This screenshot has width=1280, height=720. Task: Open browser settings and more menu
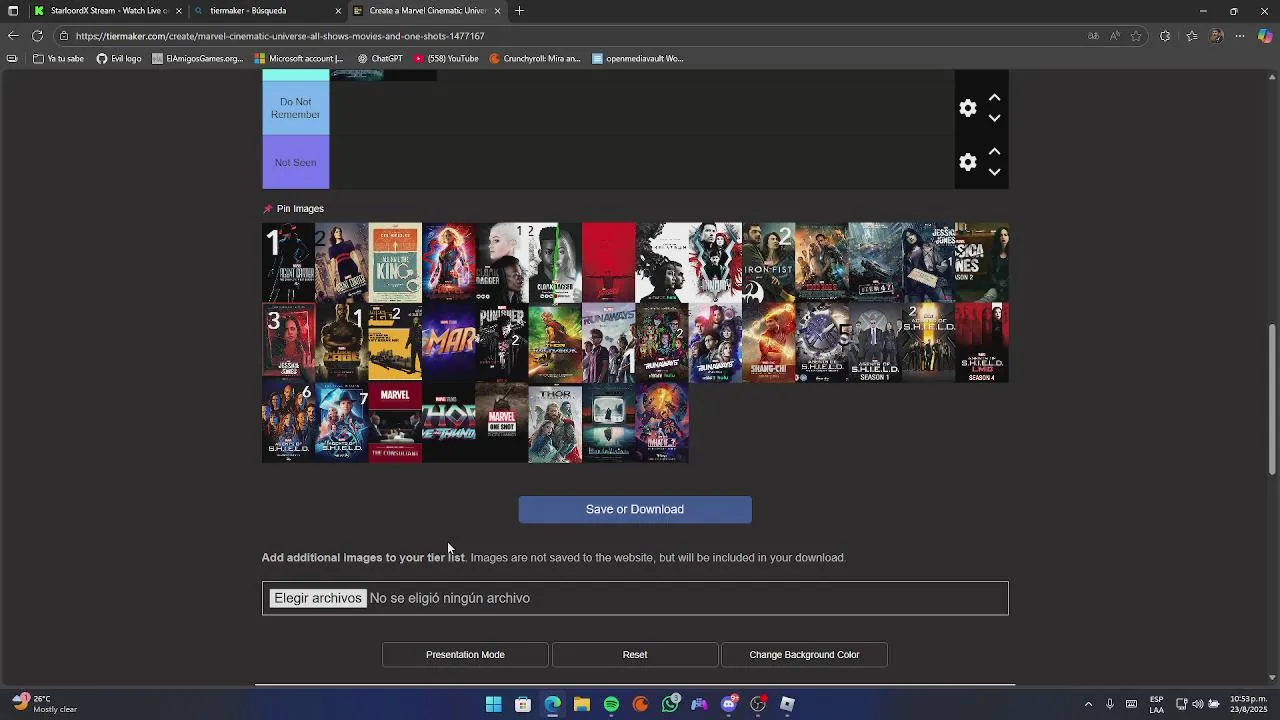[x=1240, y=36]
